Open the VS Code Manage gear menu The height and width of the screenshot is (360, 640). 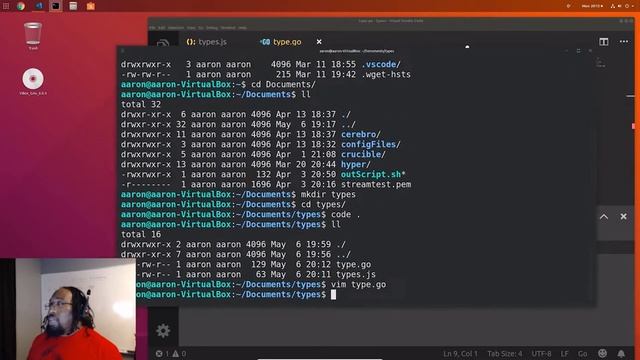point(163,330)
